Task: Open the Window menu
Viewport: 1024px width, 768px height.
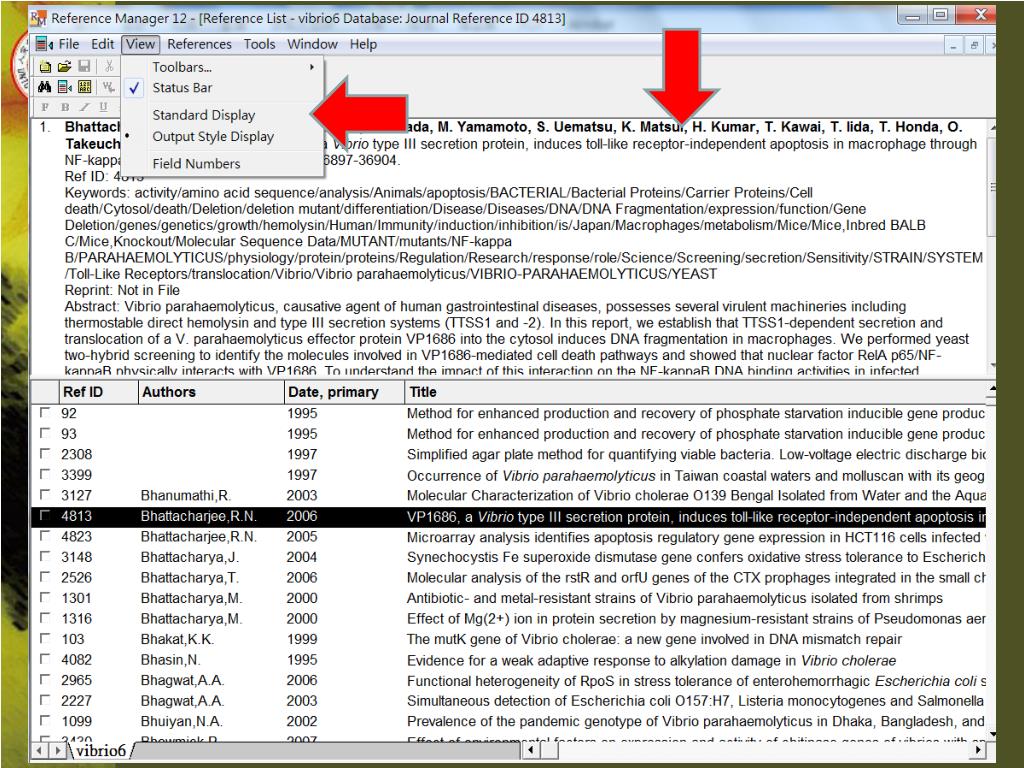Action: [x=312, y=44]
